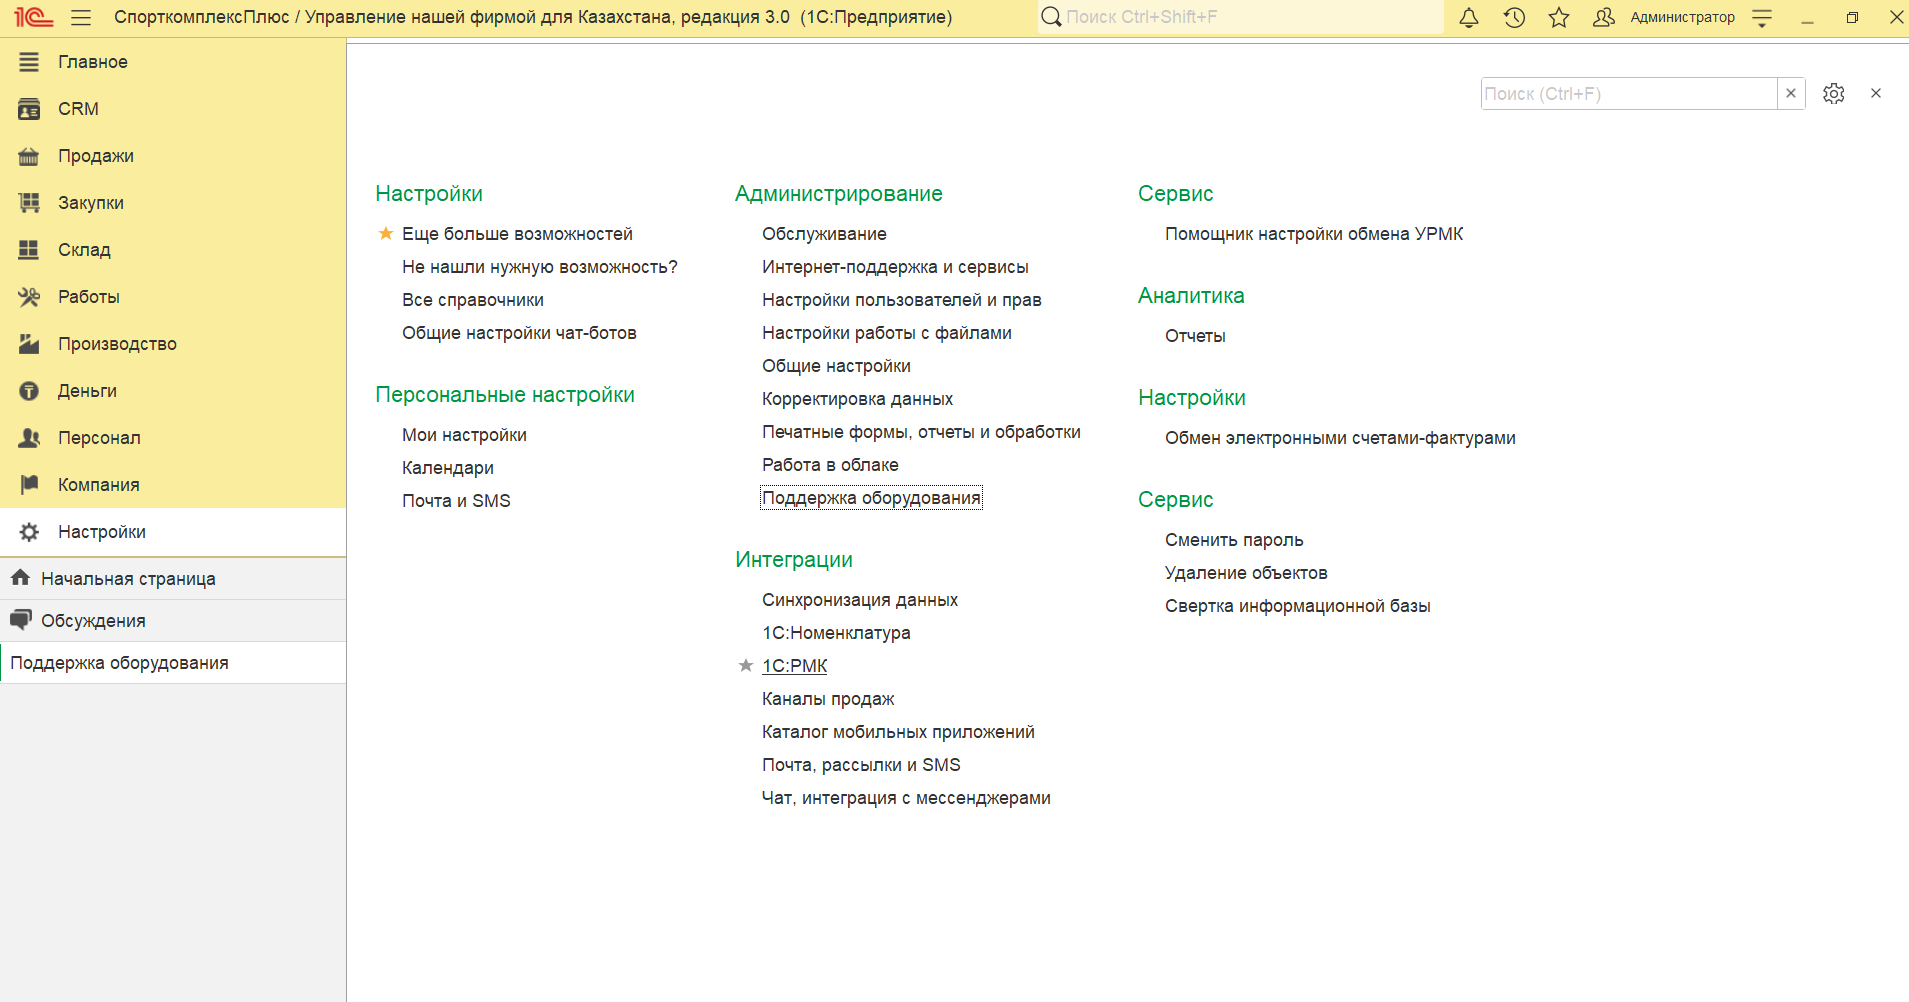Open notifications bell icon
Viewport: 1909px width, 1002px height.
(1468, 17)
